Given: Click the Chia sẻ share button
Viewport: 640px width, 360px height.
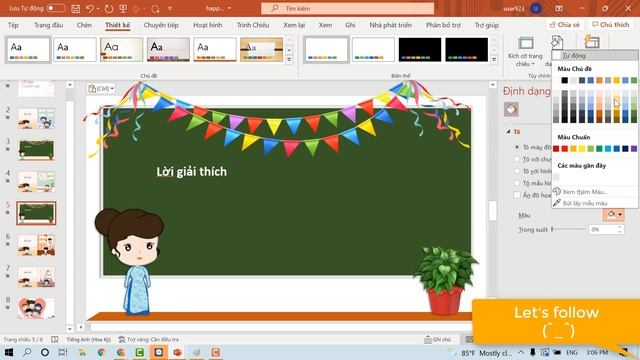Looking at the screenshot, I should 565,25.
